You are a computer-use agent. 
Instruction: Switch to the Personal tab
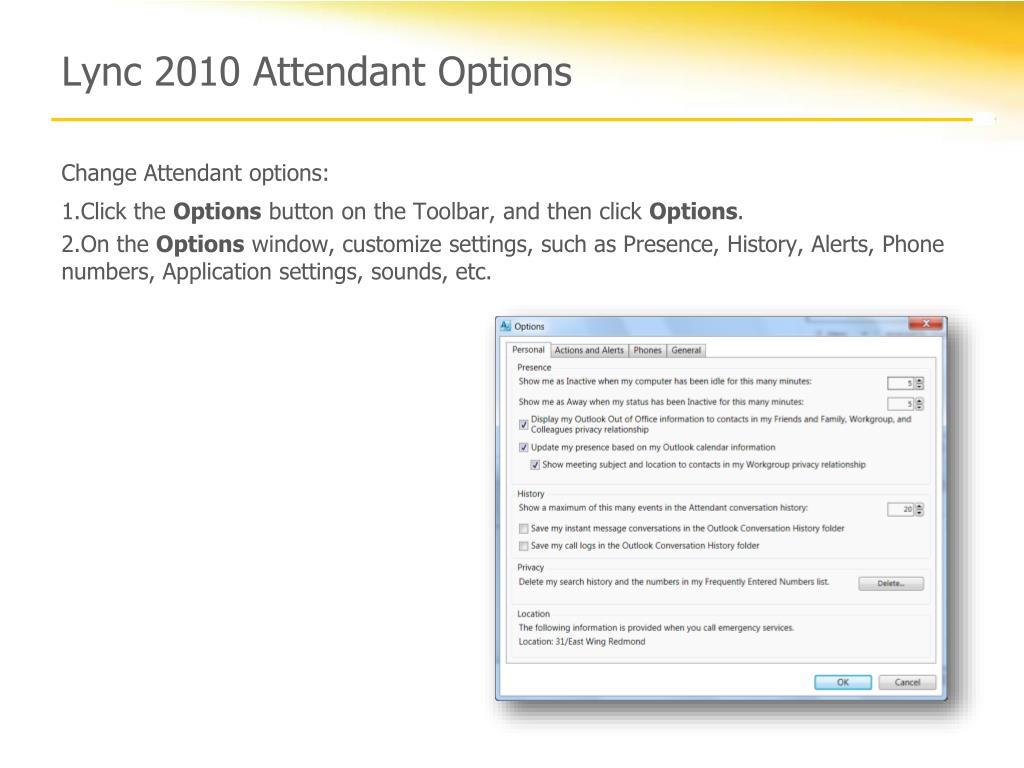528,349
